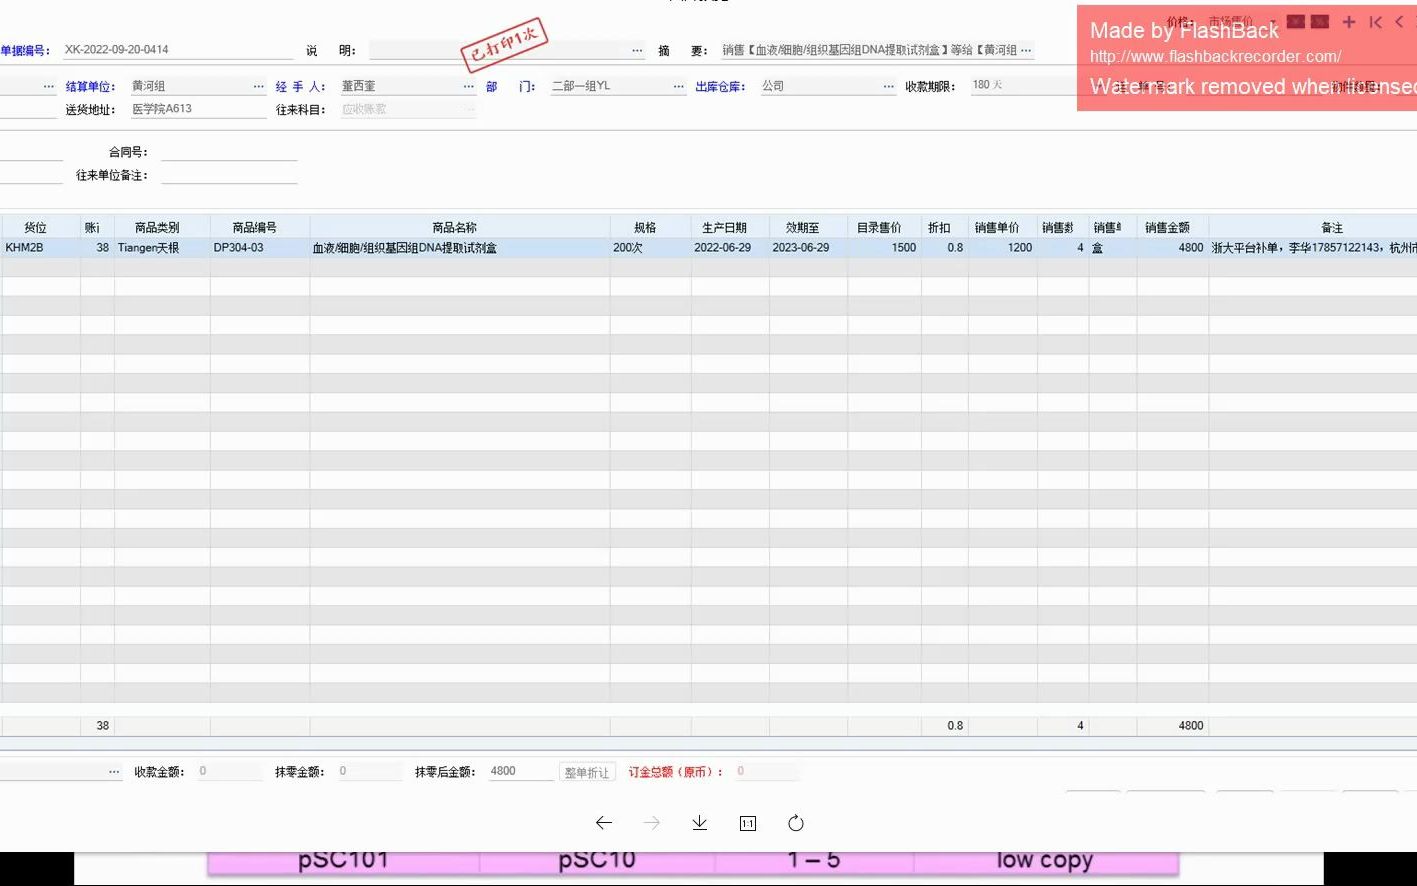Open ellipsis button of 说明 field
The height and width of the screenshot is (886, 1417).
[x=637, y=50]
